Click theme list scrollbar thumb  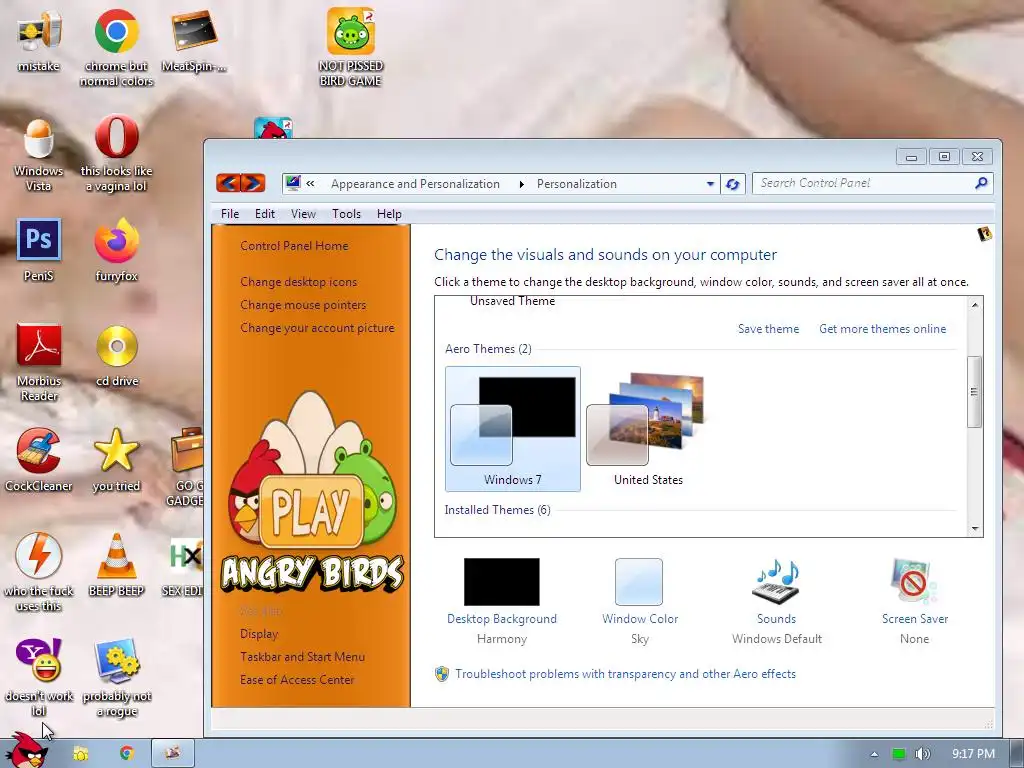click(x=974, y=392)
